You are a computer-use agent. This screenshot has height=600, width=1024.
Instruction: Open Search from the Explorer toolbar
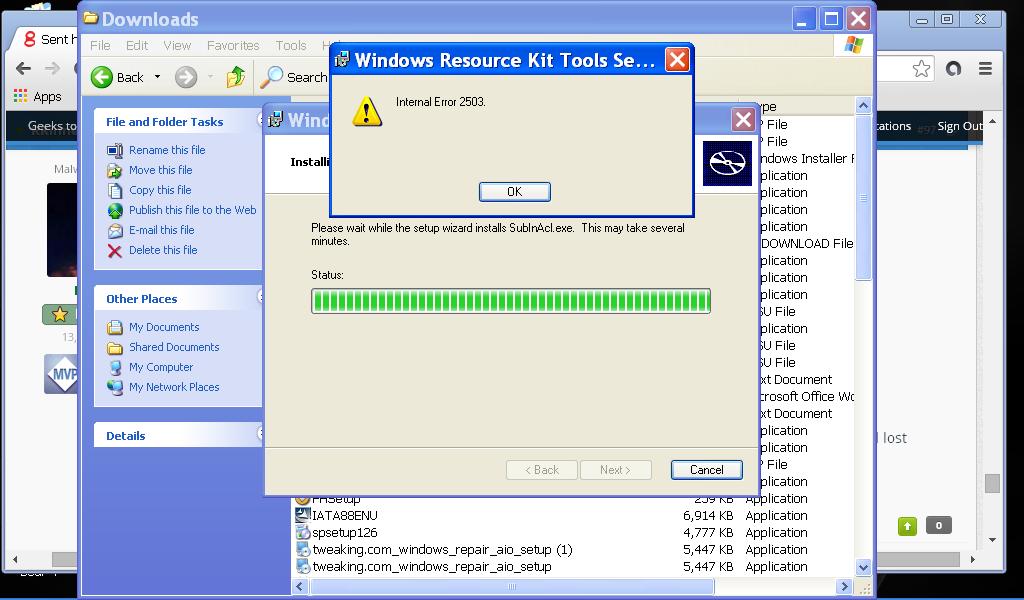[x=294, y=78]
